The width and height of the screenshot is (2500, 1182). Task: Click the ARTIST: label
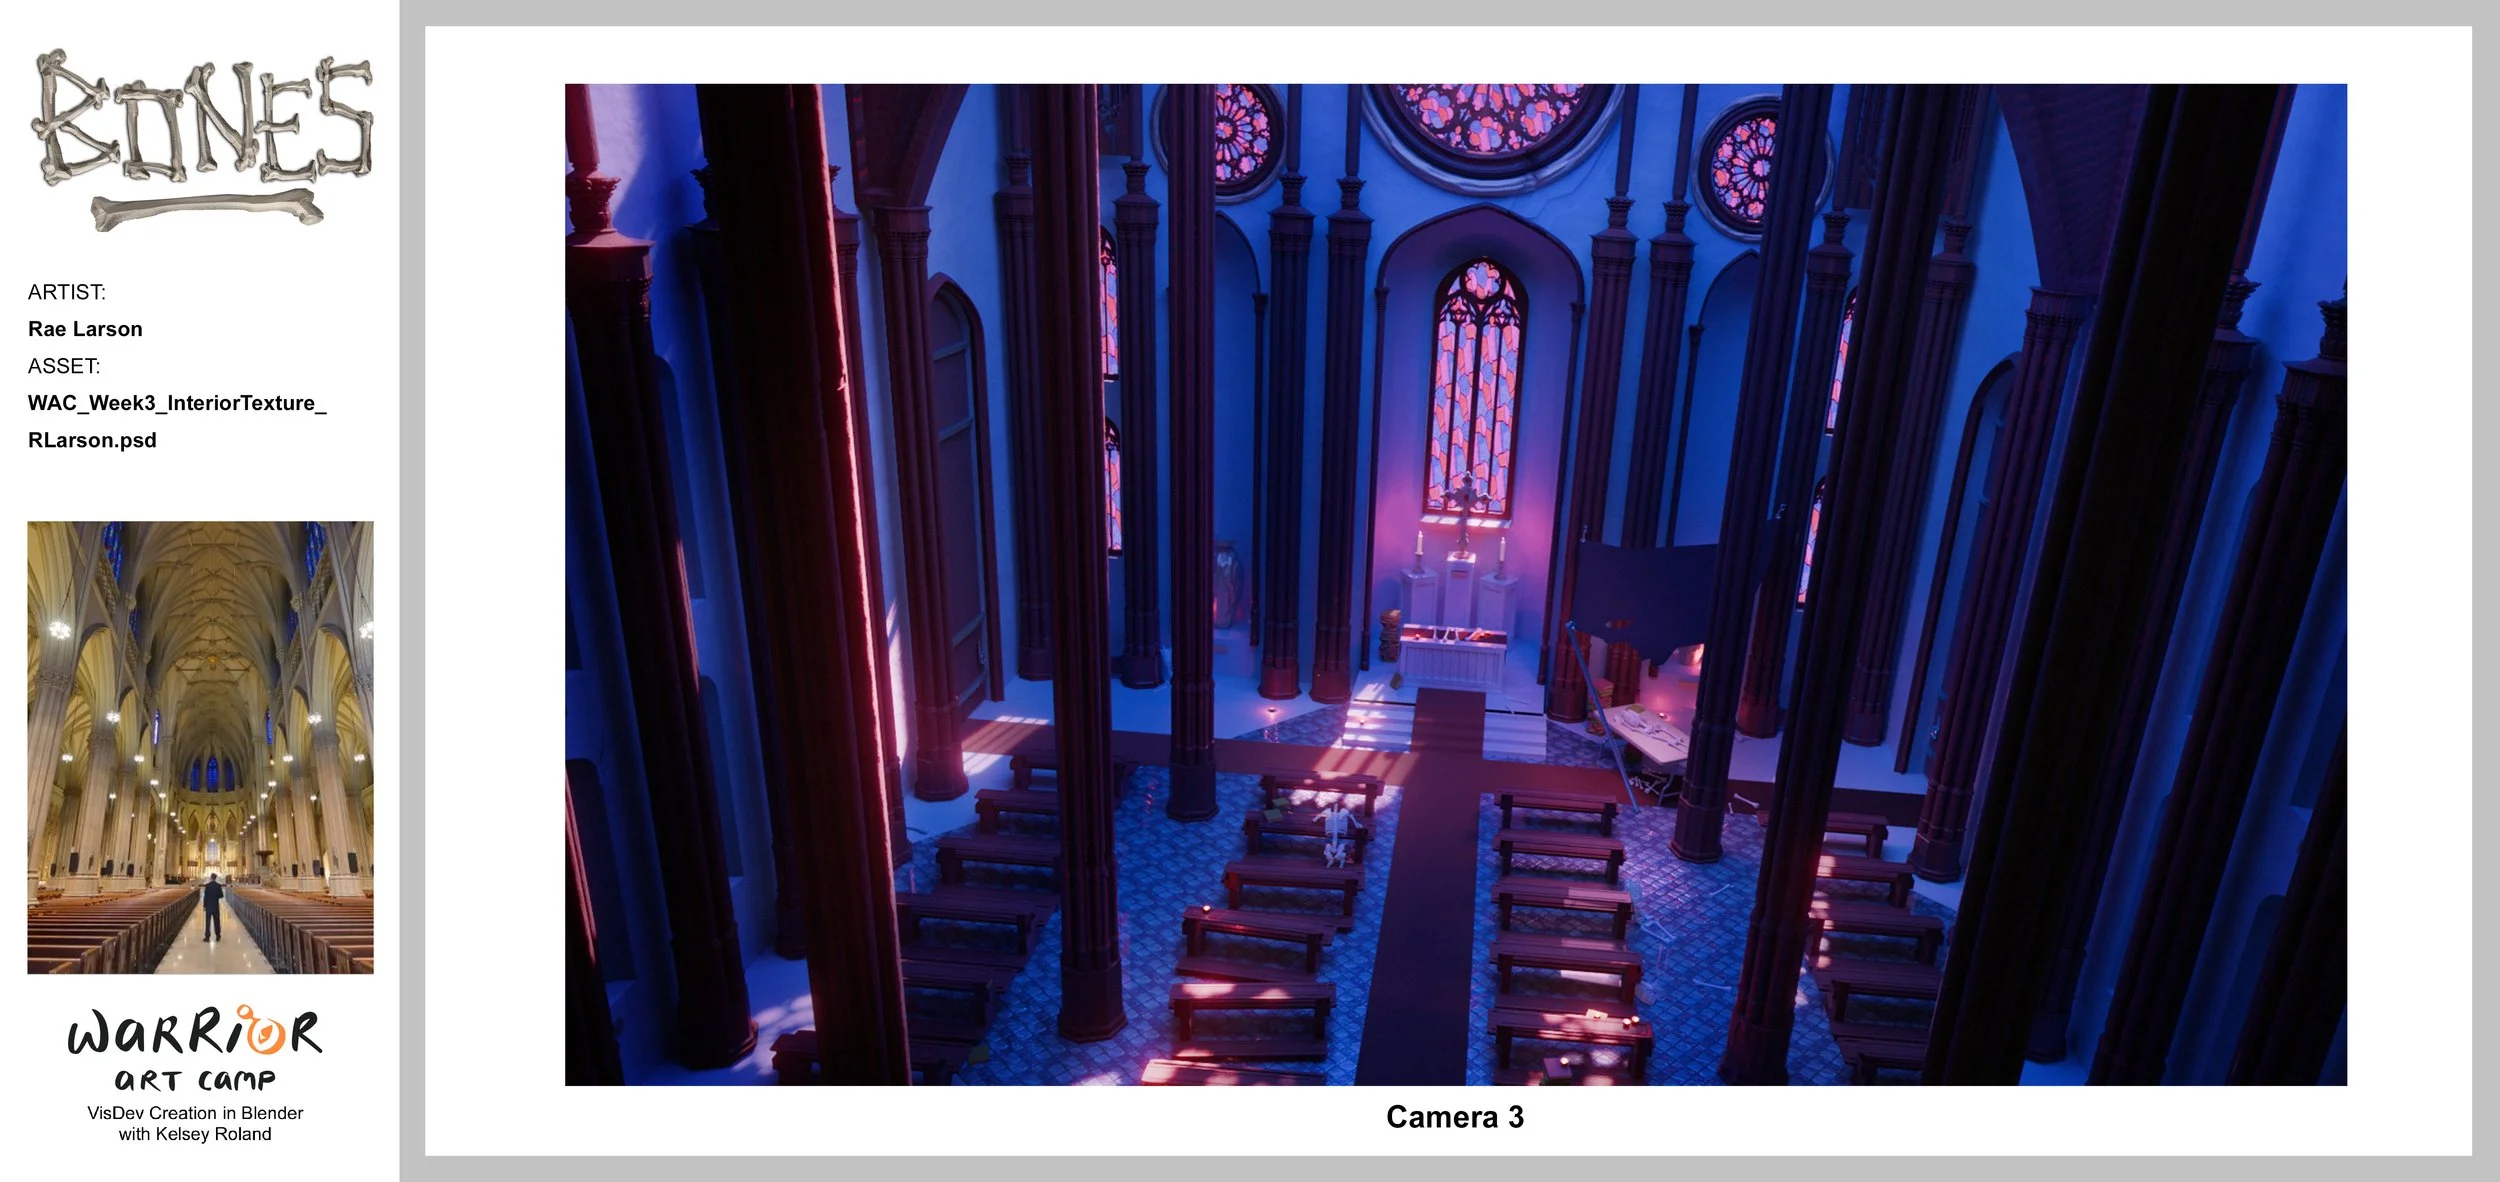click(66, 292)
